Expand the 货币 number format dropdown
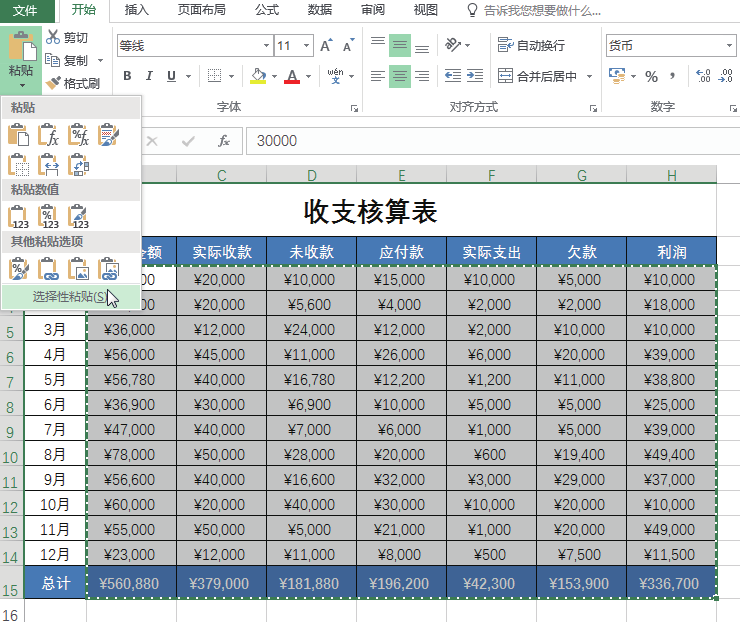 [732, 46]
